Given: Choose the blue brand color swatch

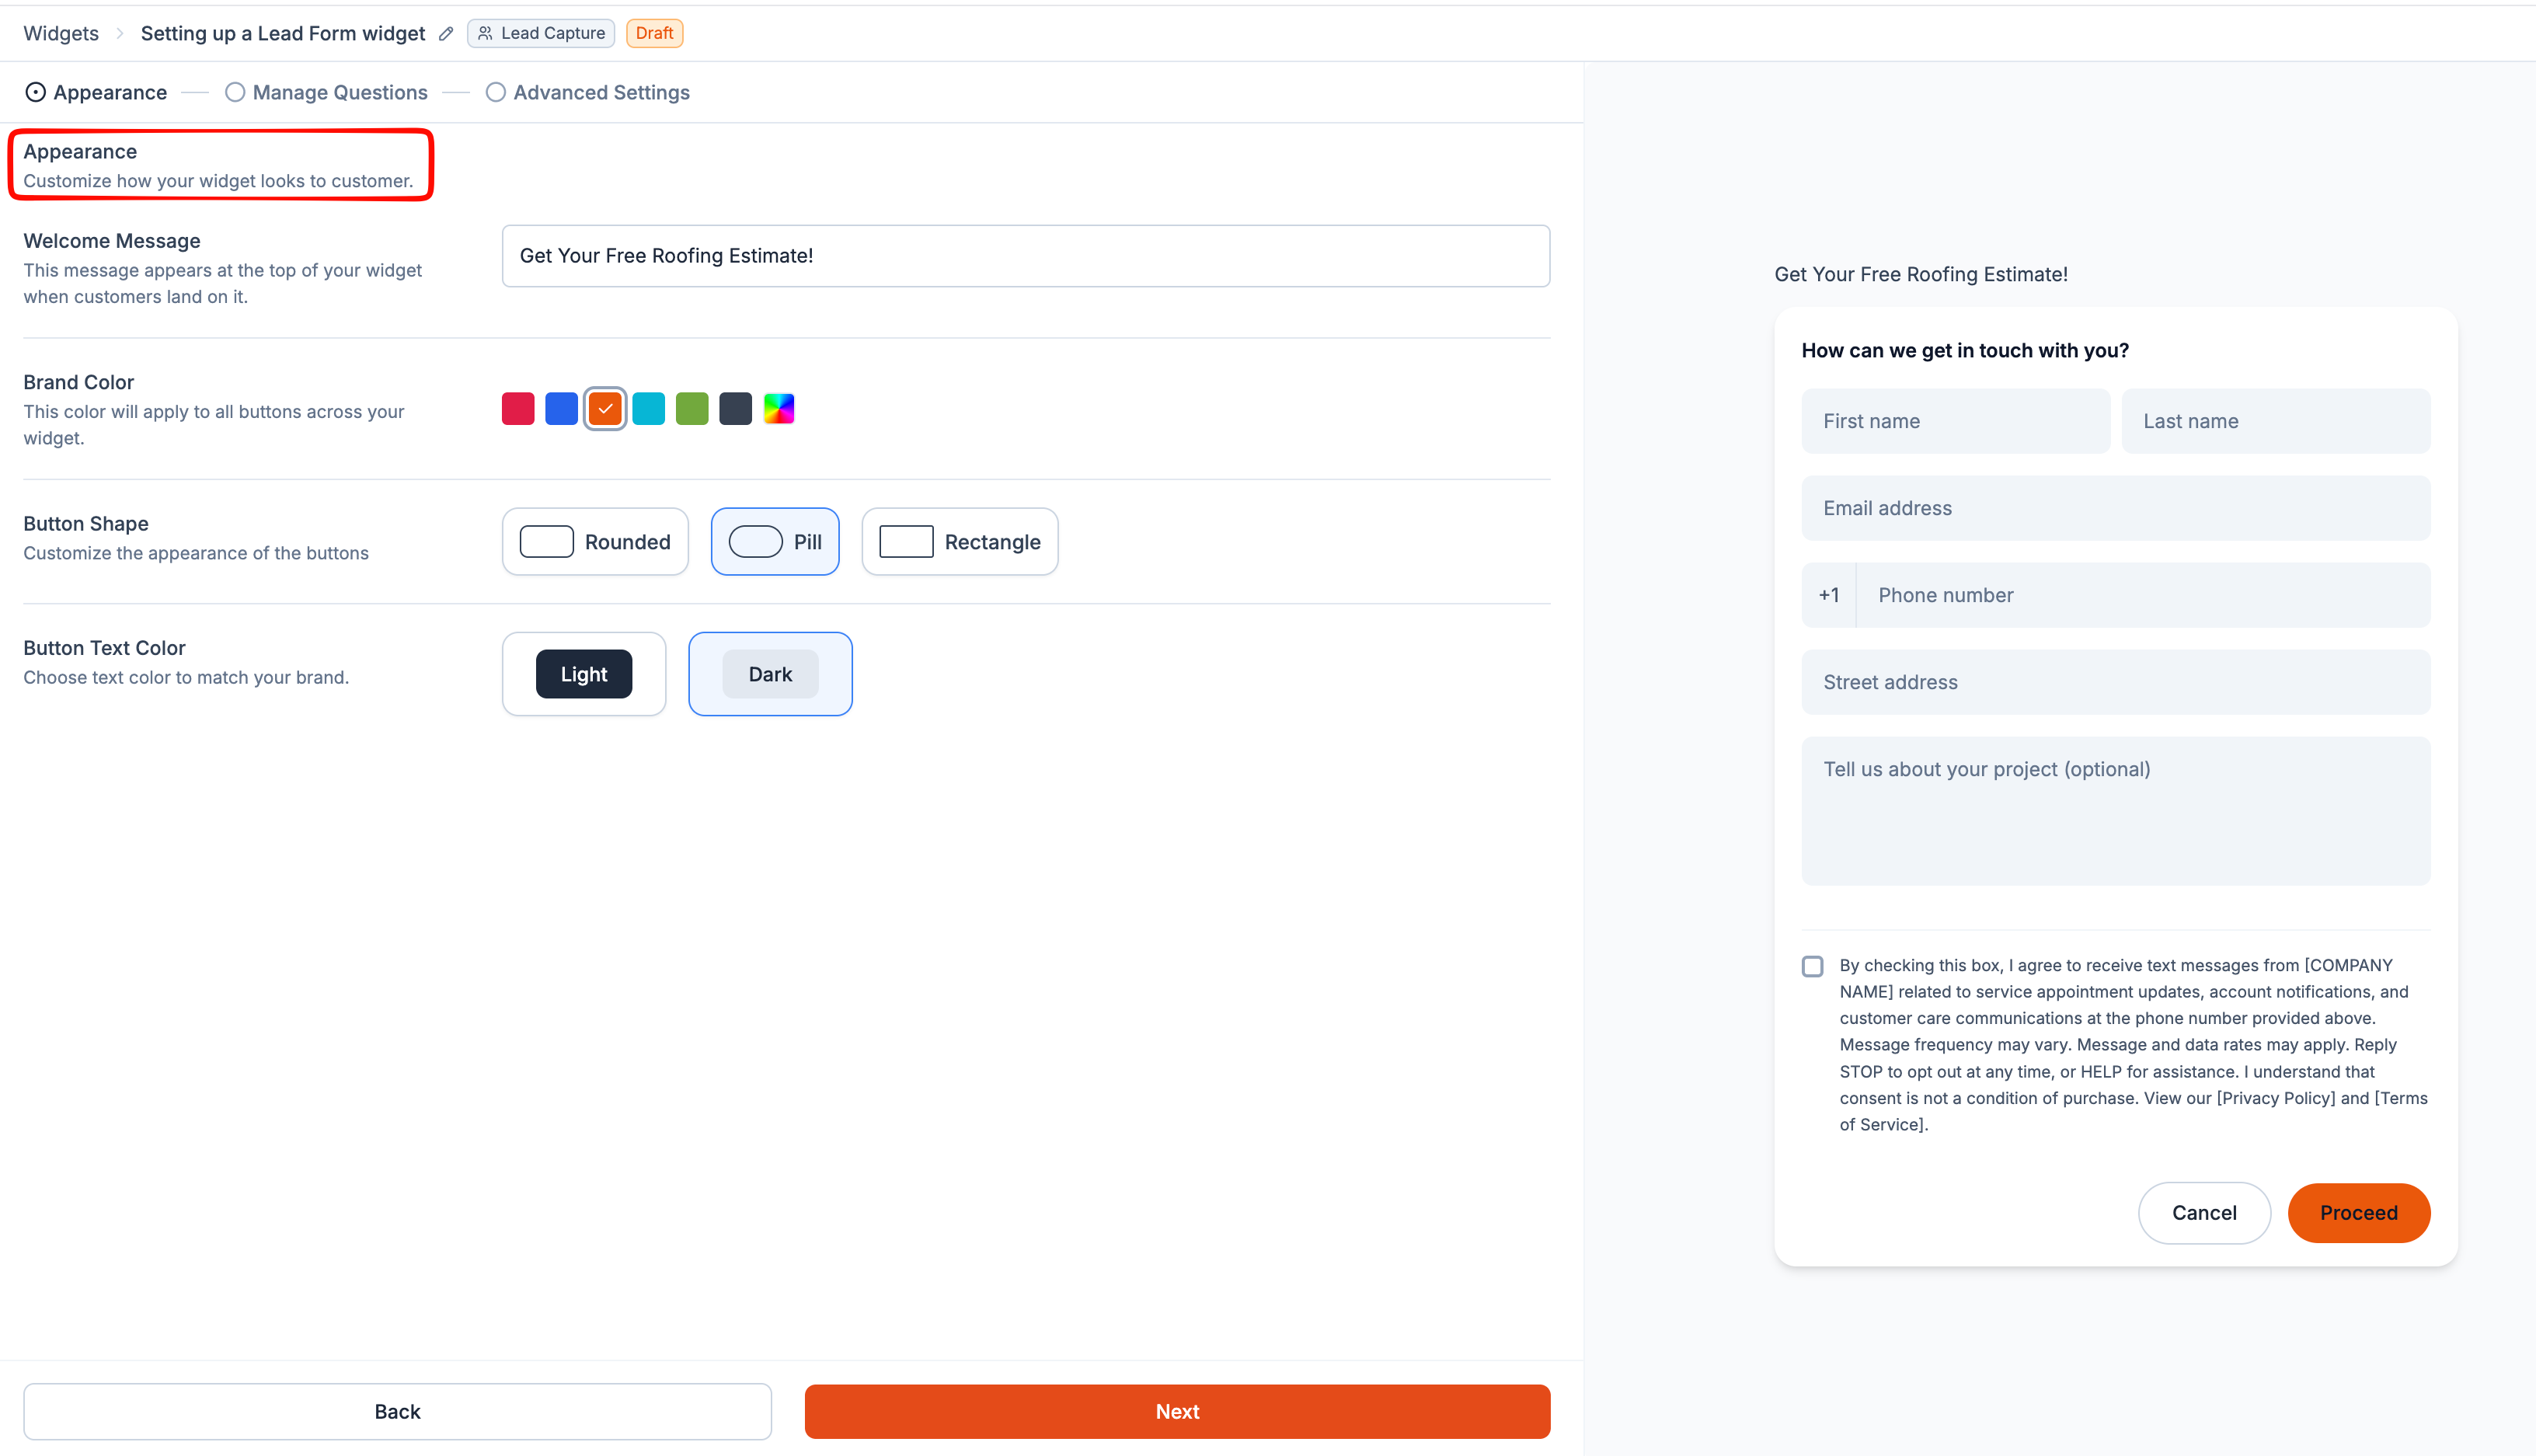Looking at the screenshot, I should 561,409.
